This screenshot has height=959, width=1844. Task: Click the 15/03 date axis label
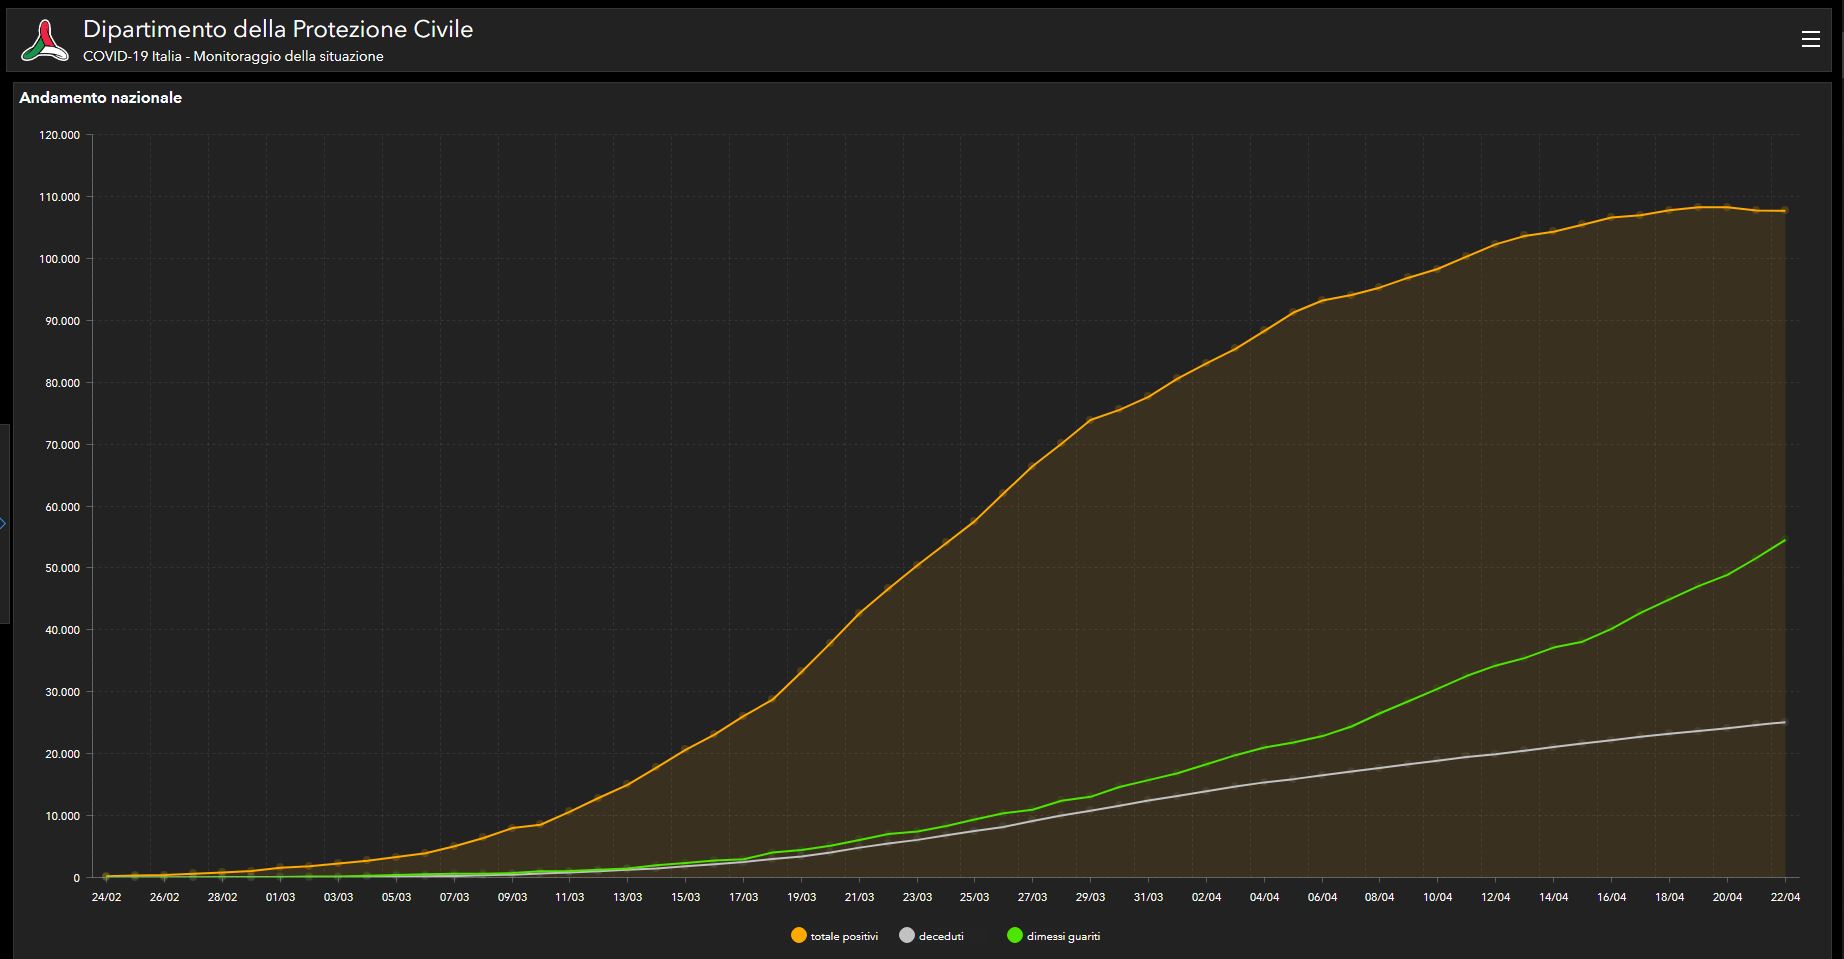(686, 897)
